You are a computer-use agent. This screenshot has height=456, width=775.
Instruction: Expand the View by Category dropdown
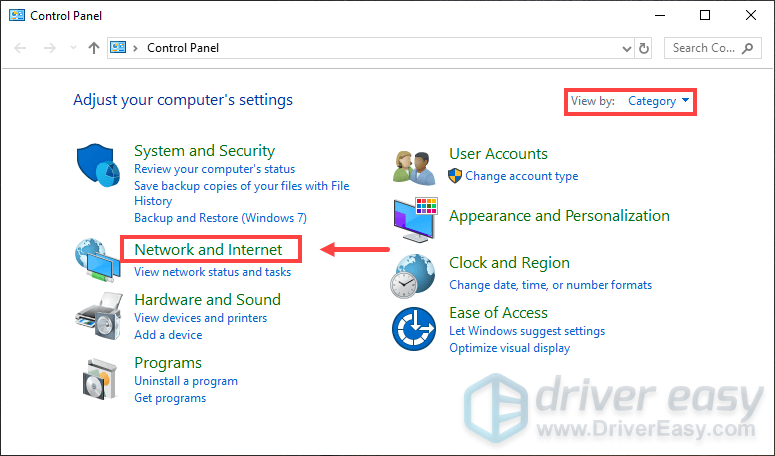(658, 101)
